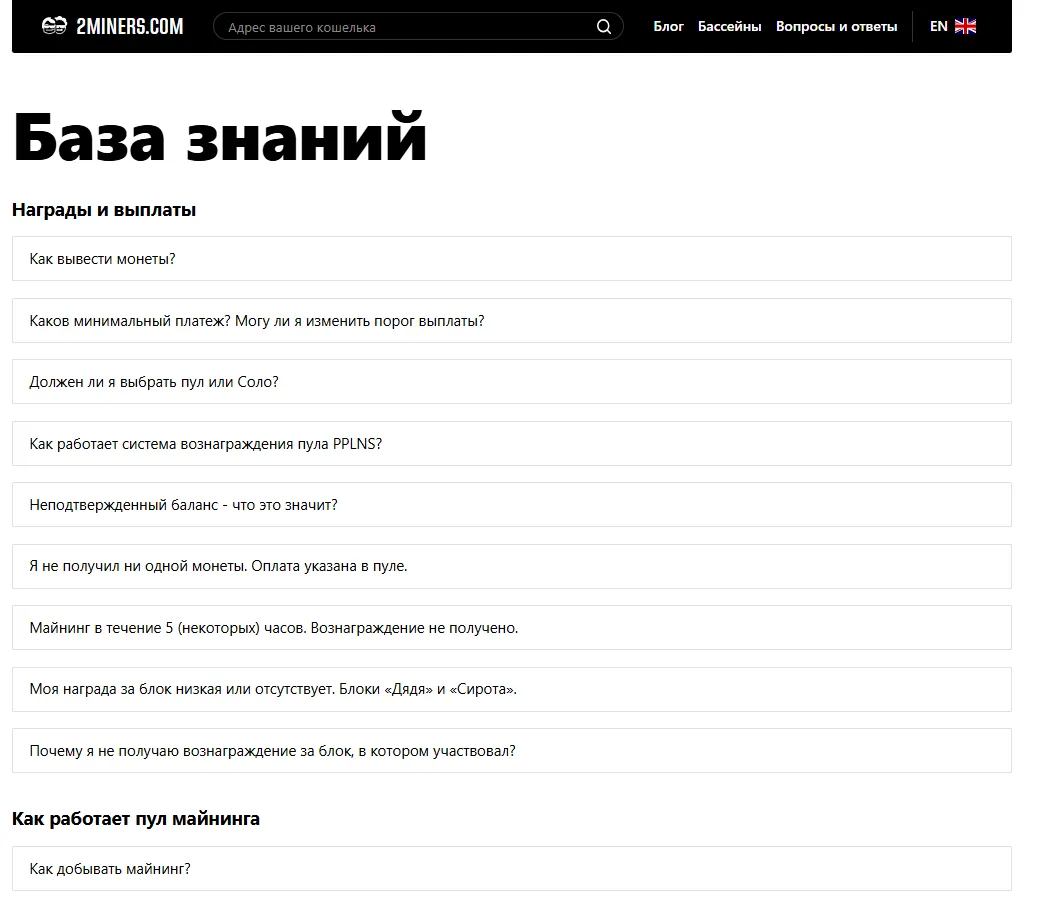Click the search magnifier icon
The width and height of the screenshot is (1043, 898).
(603, 27)
